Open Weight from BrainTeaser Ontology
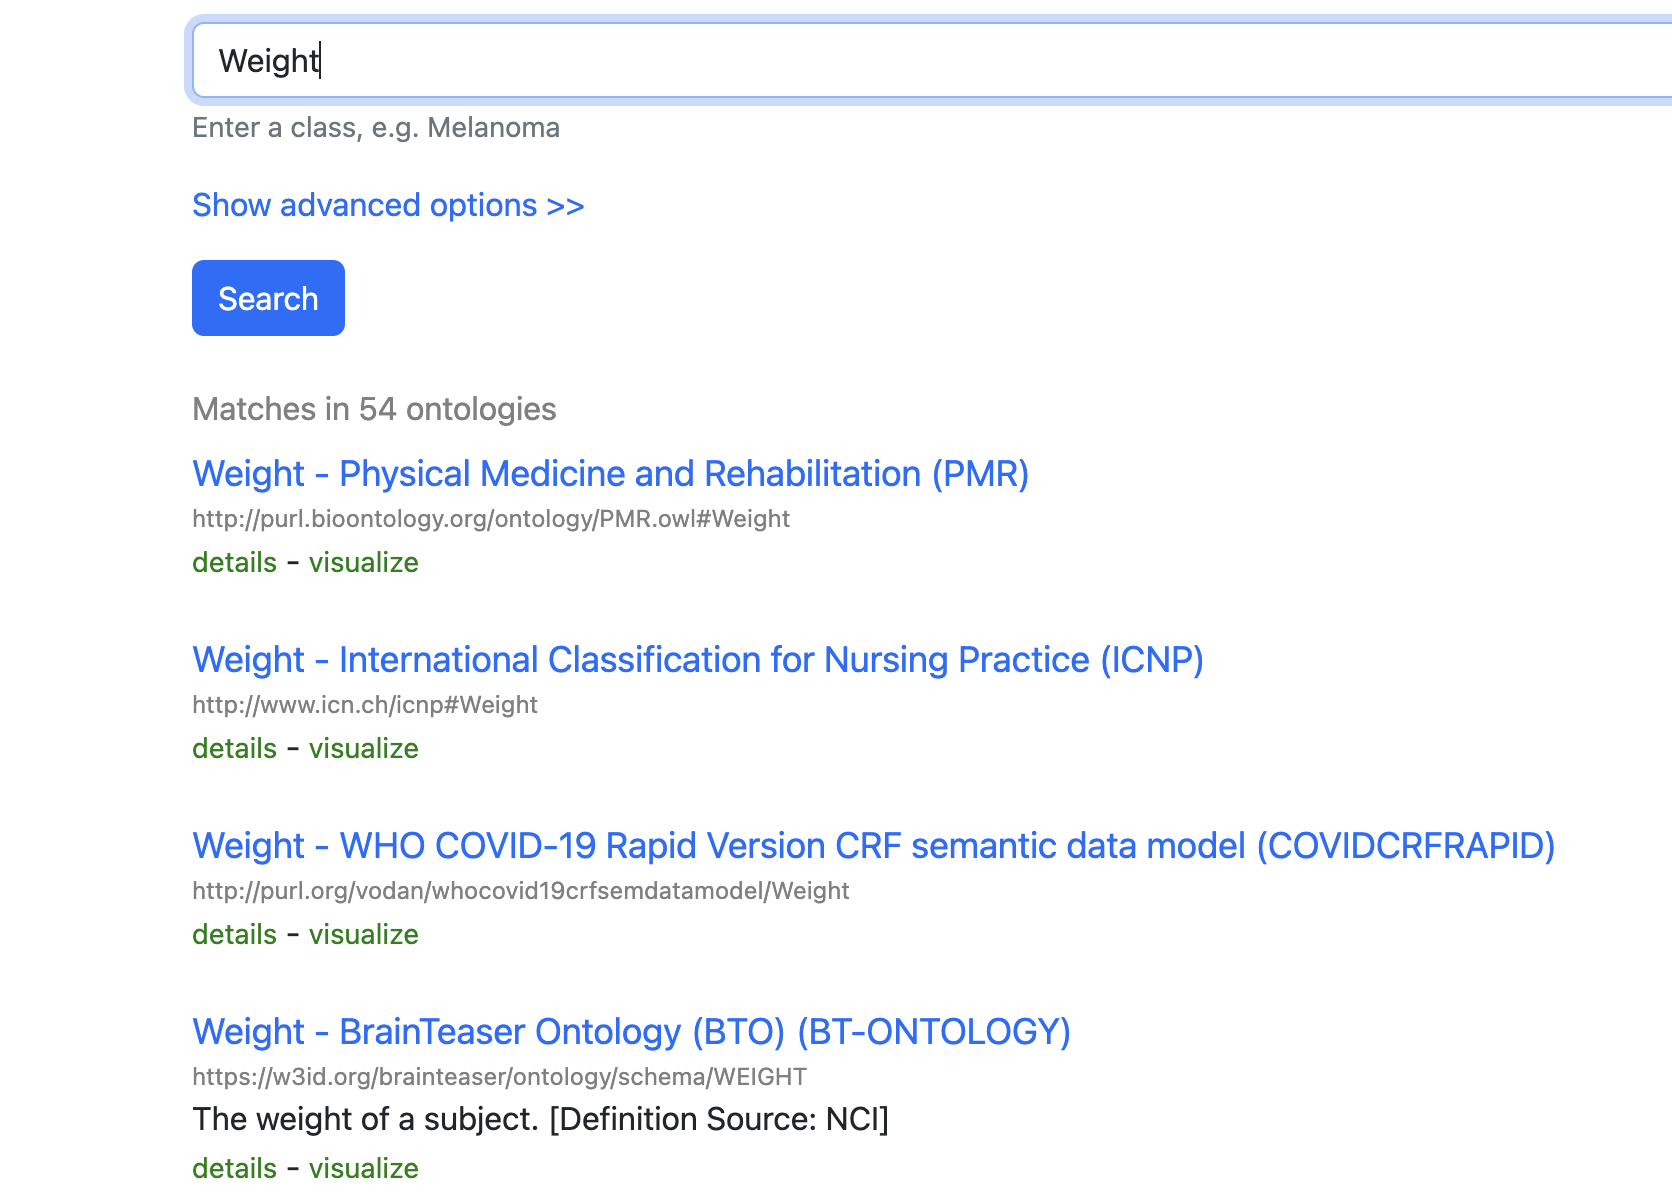This screenshot has height=1204, width=1672. point(631,1031)
